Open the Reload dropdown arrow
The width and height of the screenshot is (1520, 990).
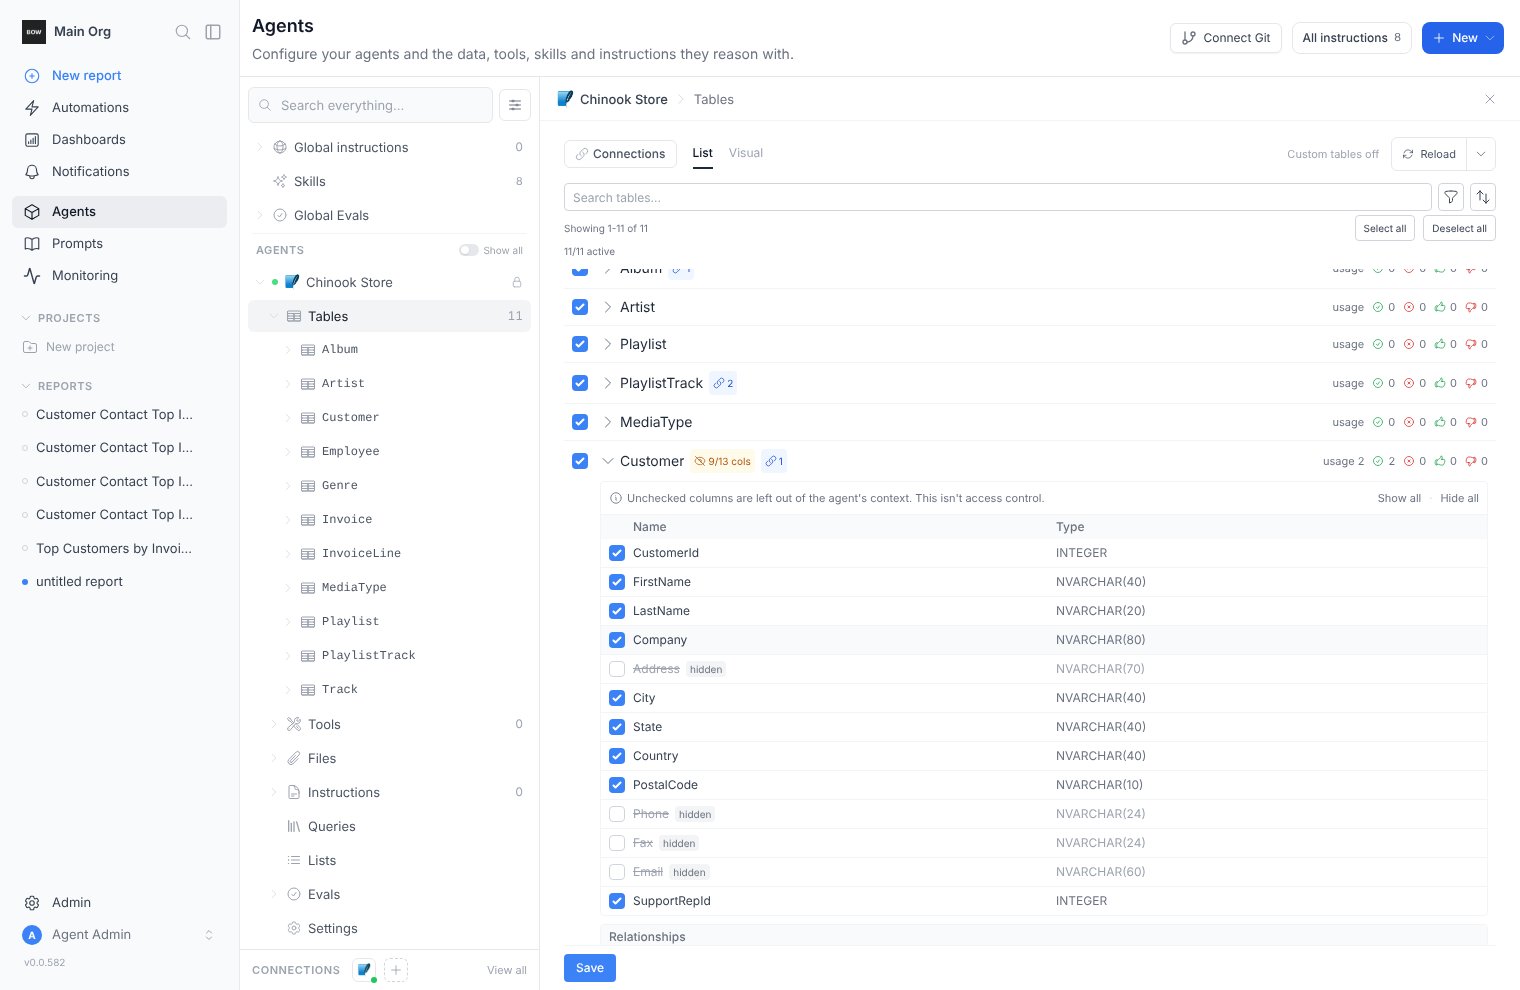pos(1481,154)
